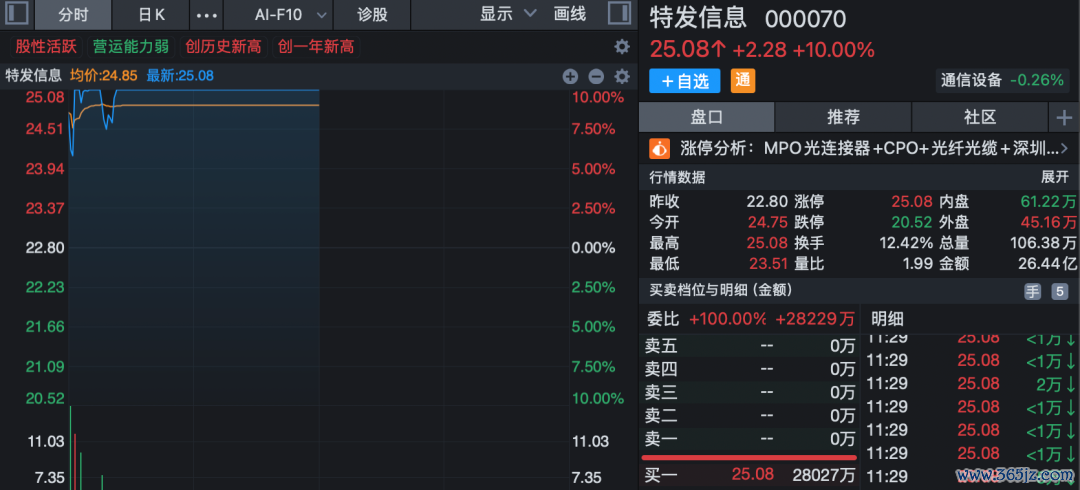Switch to the 日K tab
The image size is (1080, 490).
click(x=152, y=14)
